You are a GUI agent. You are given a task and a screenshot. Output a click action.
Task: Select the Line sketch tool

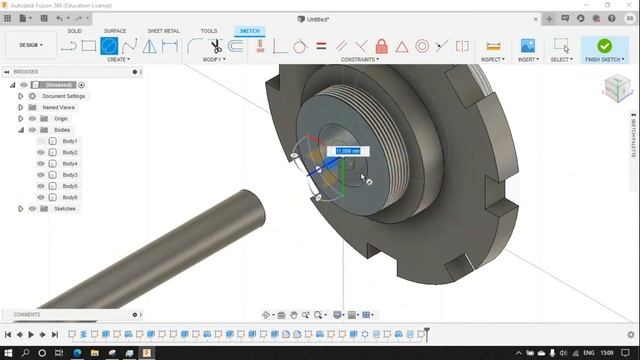(x=69, y=46)
